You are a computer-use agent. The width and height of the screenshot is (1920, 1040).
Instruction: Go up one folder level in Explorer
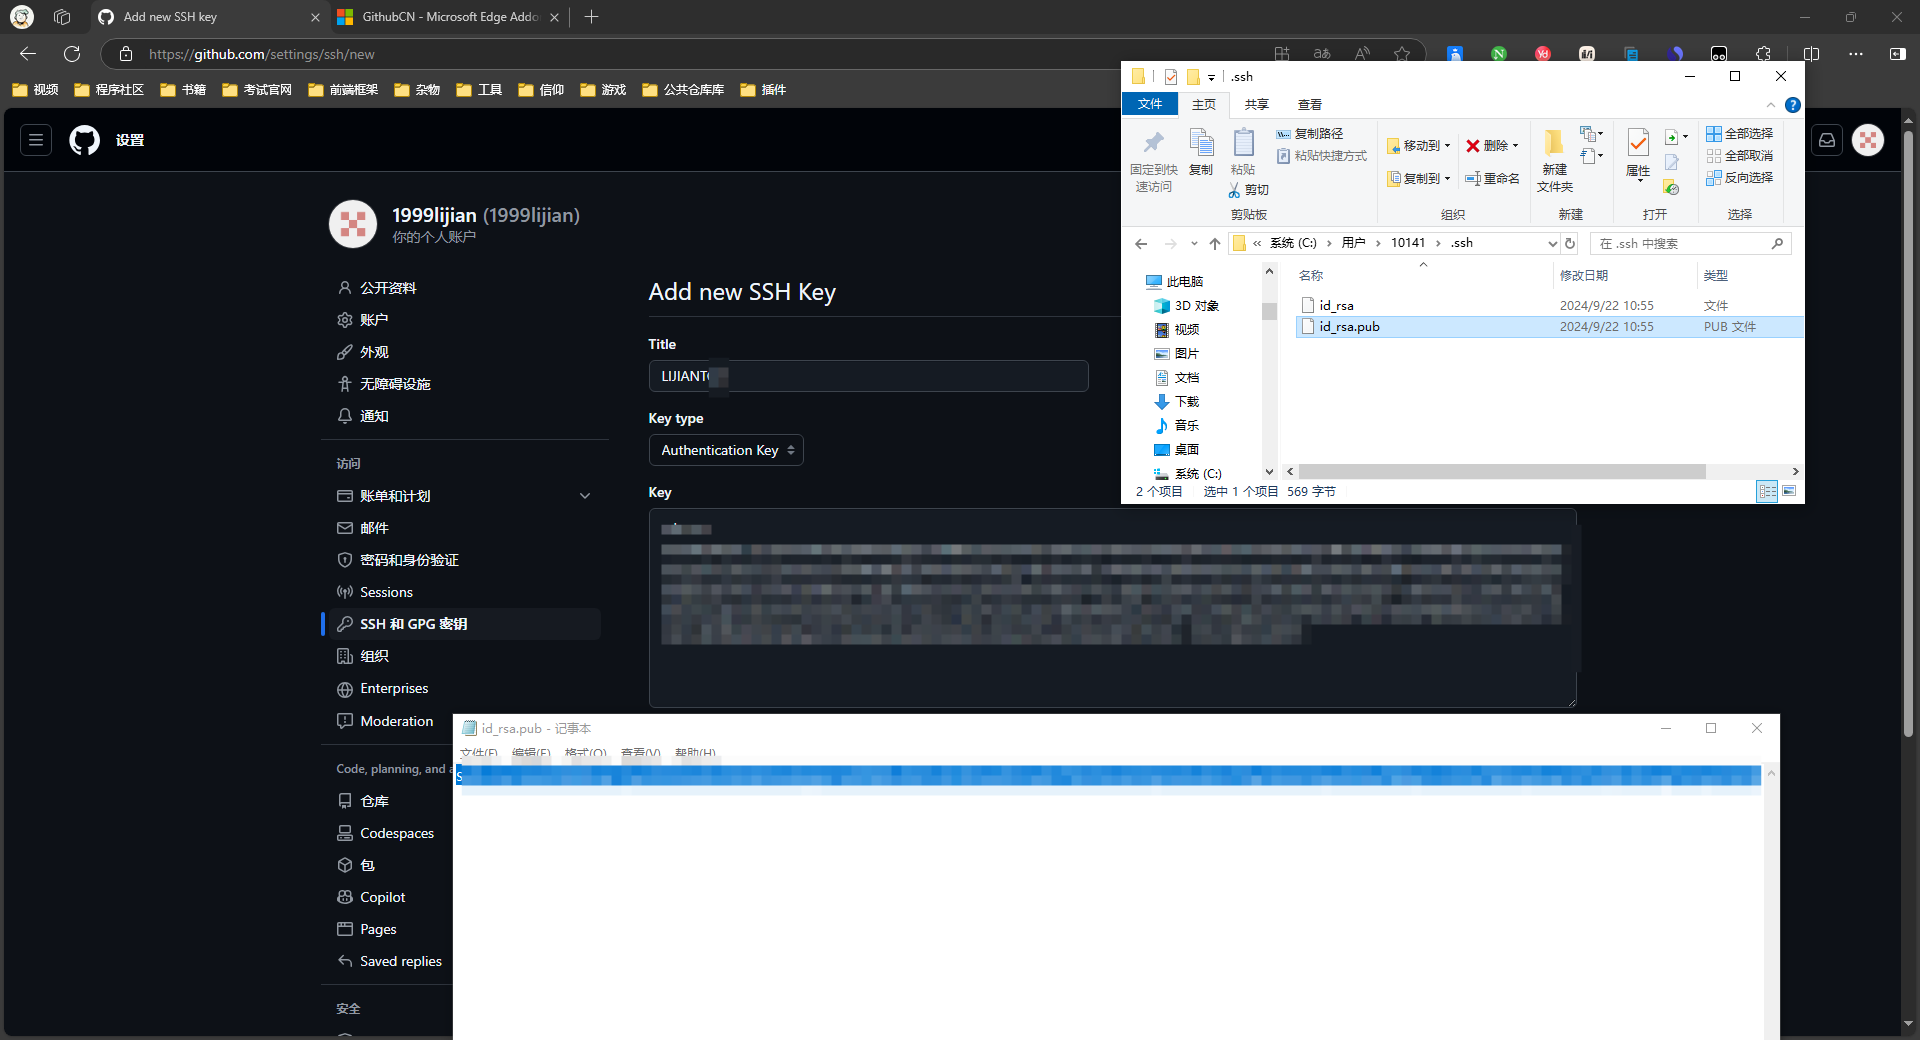(1215, 243)
